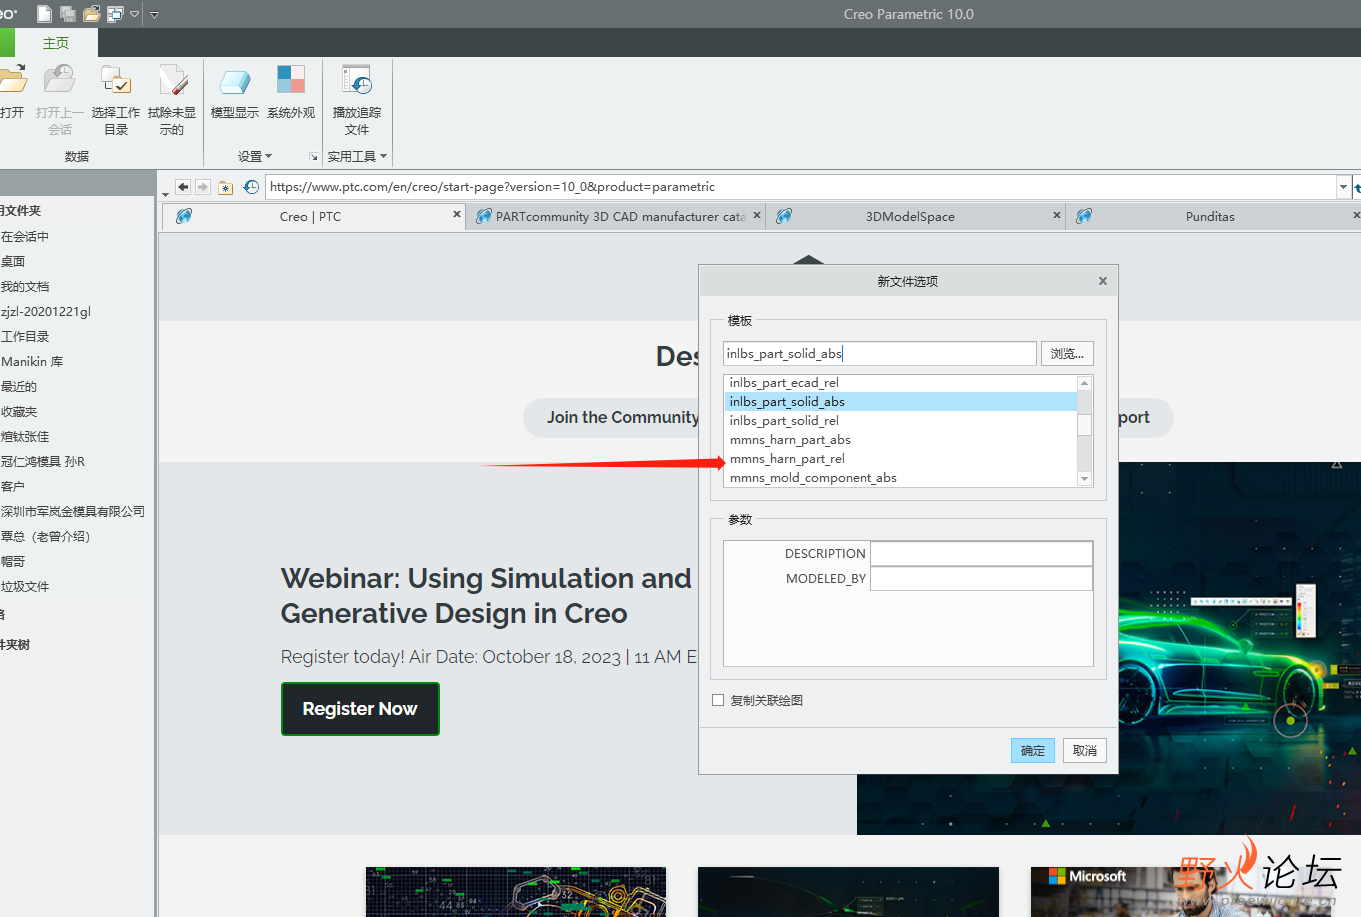Click template list scroll down arrow
The height and width of the screenshot is (917, 1361).
coord(1085,479)
